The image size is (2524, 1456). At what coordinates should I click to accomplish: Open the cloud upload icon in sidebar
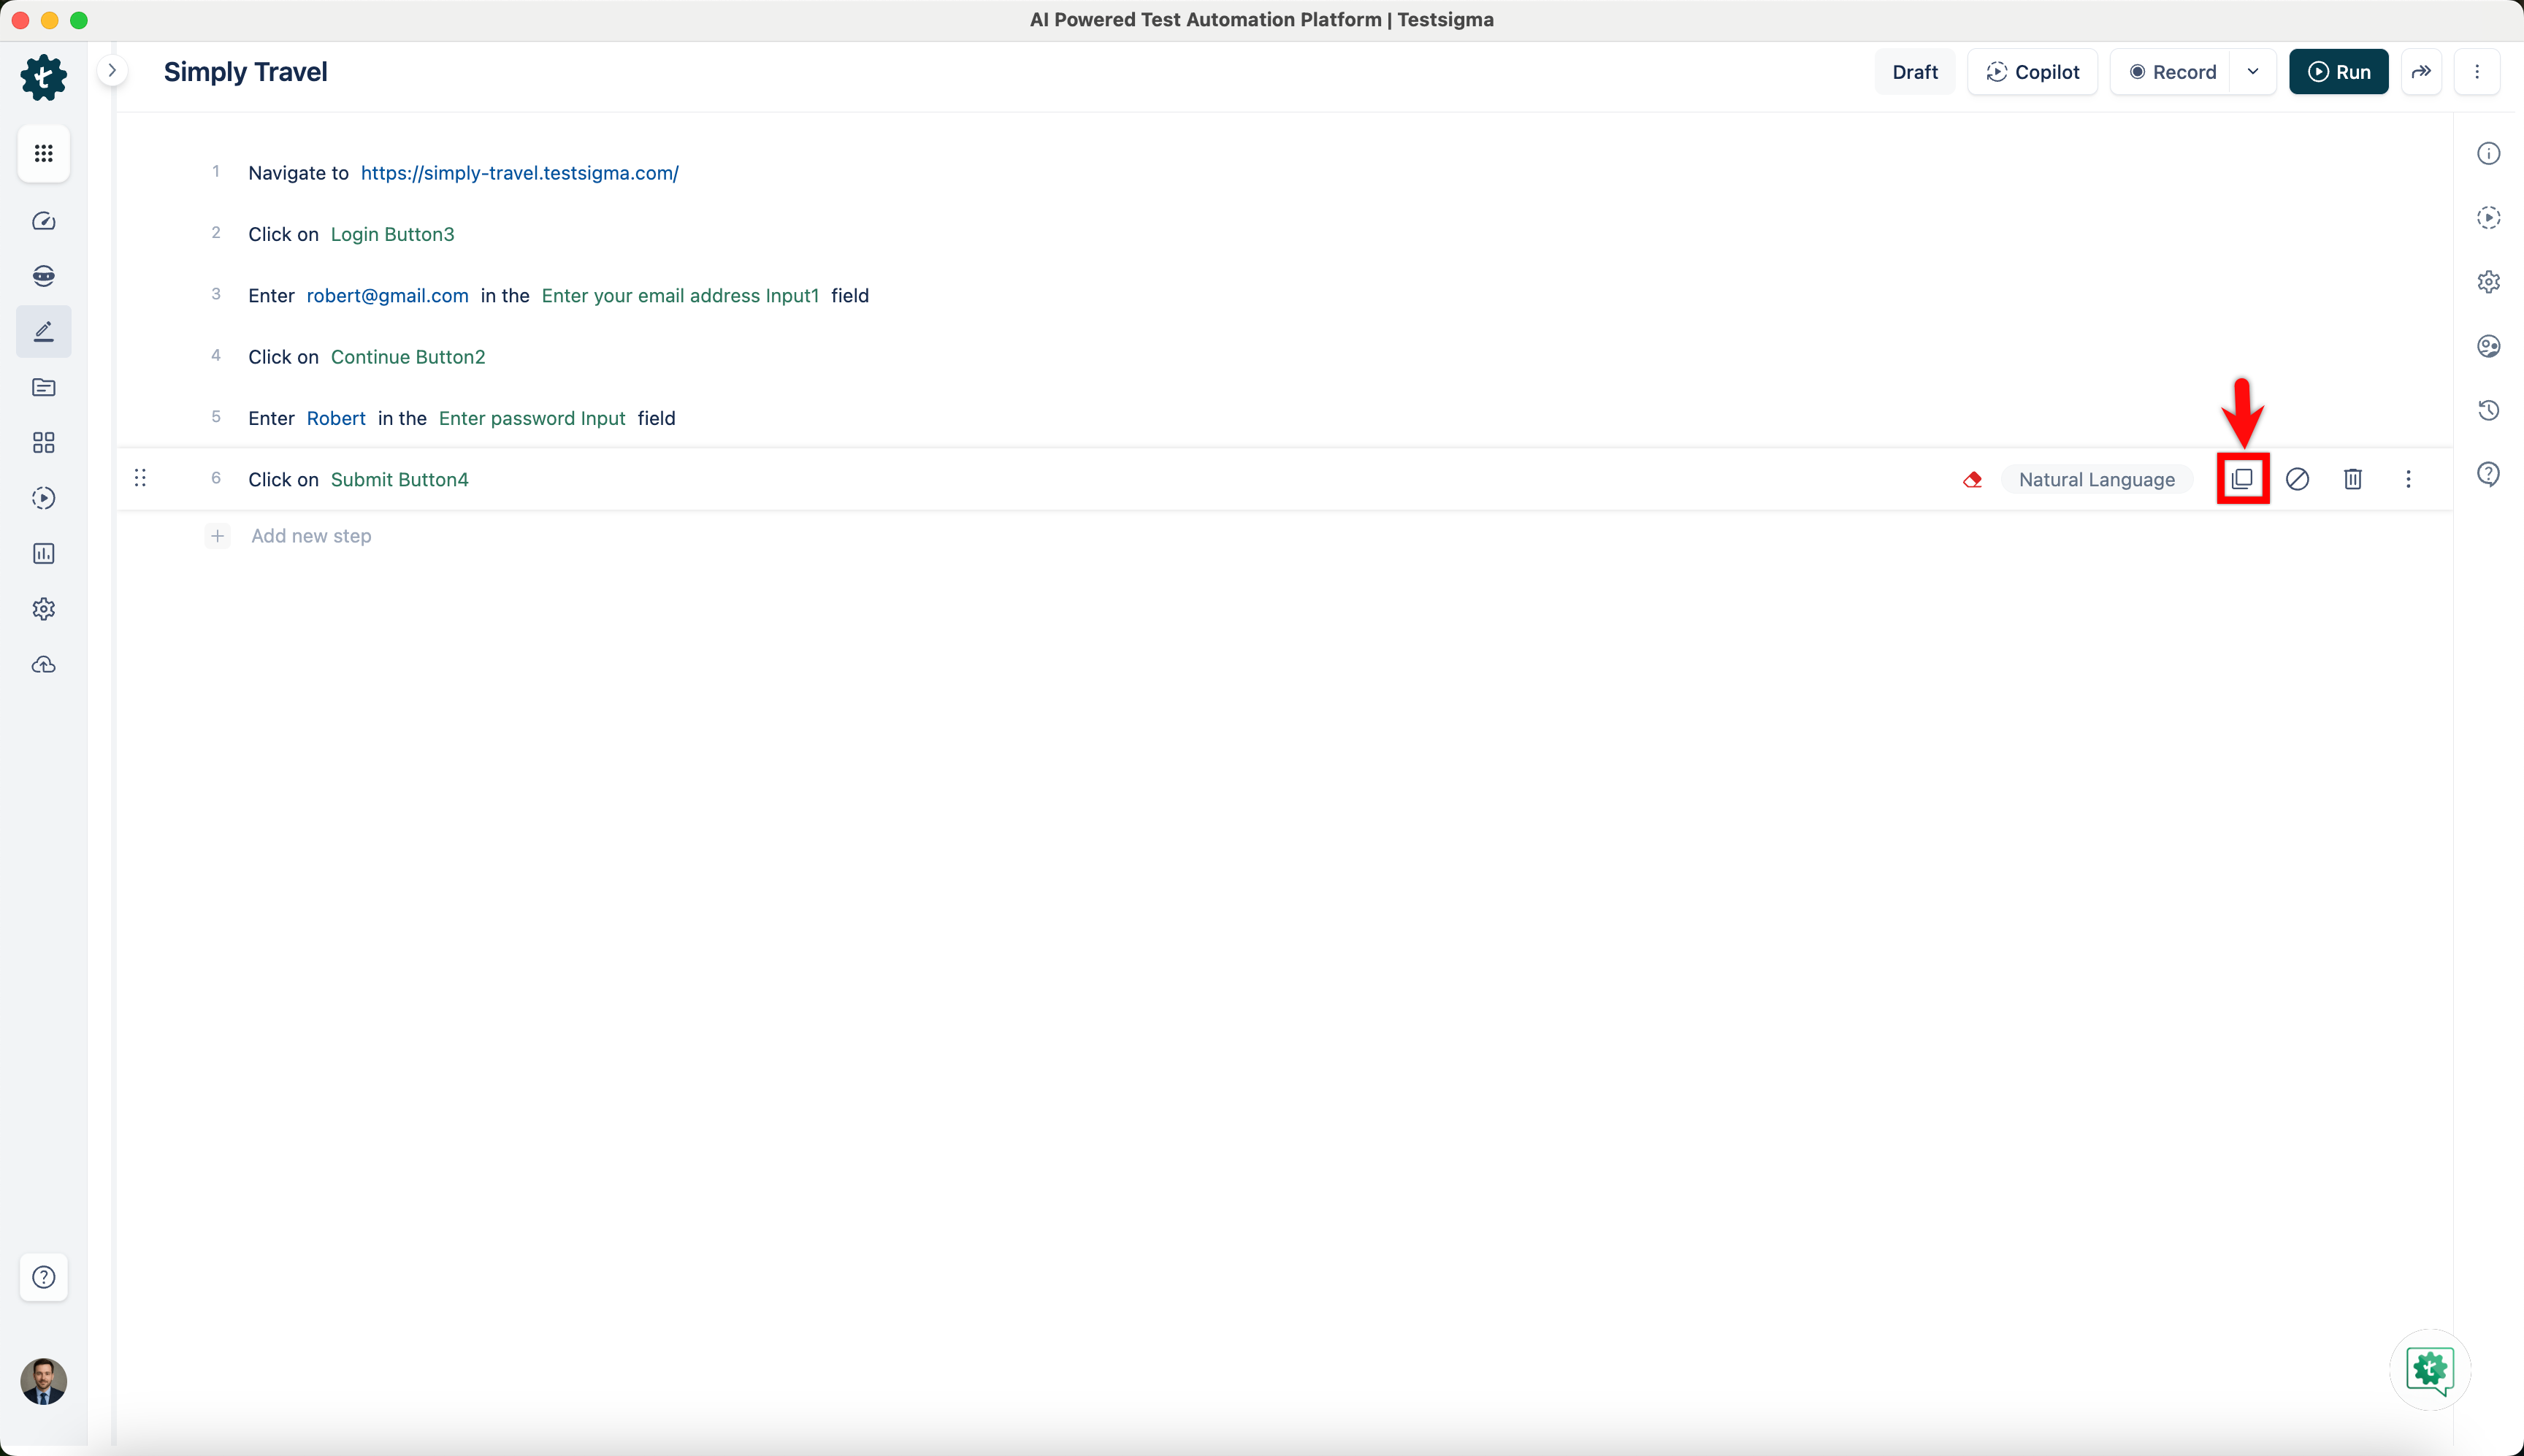[x=43, y=665]
